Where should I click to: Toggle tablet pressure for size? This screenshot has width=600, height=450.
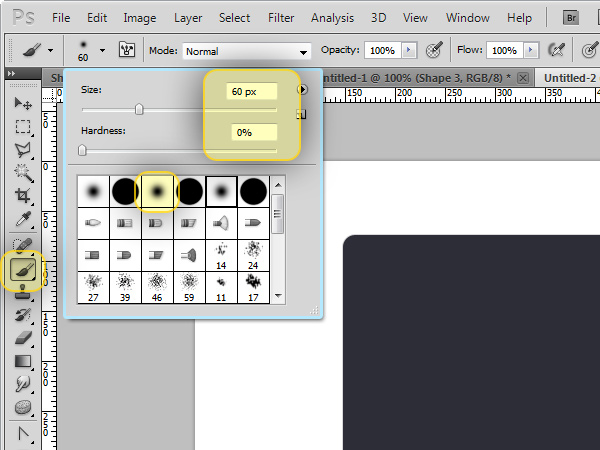(590, 50)
